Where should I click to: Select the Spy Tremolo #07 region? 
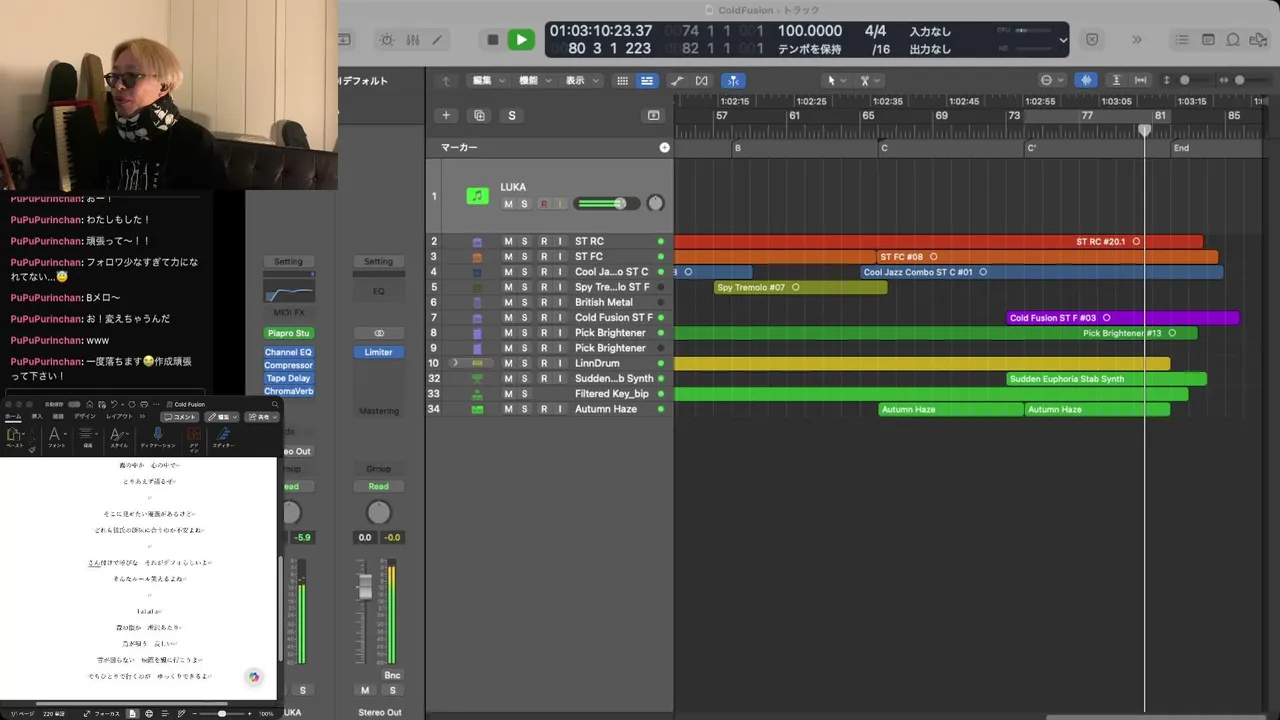(801, 287)
